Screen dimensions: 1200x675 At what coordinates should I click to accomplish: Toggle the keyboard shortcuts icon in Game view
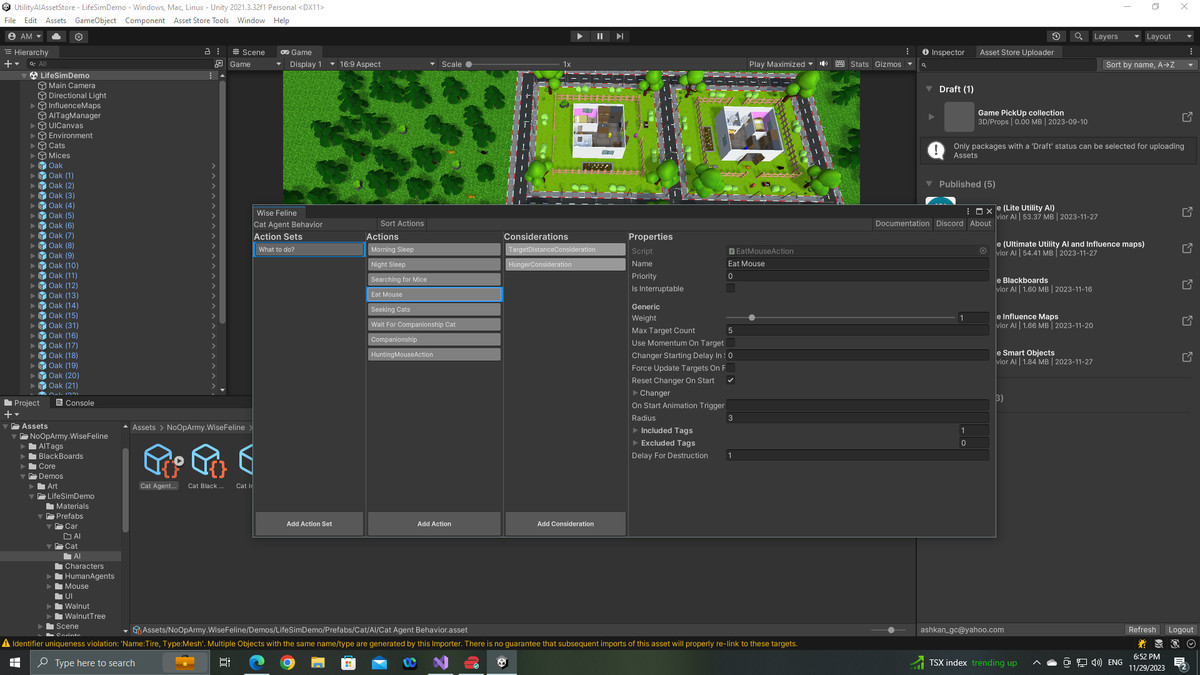840,64
